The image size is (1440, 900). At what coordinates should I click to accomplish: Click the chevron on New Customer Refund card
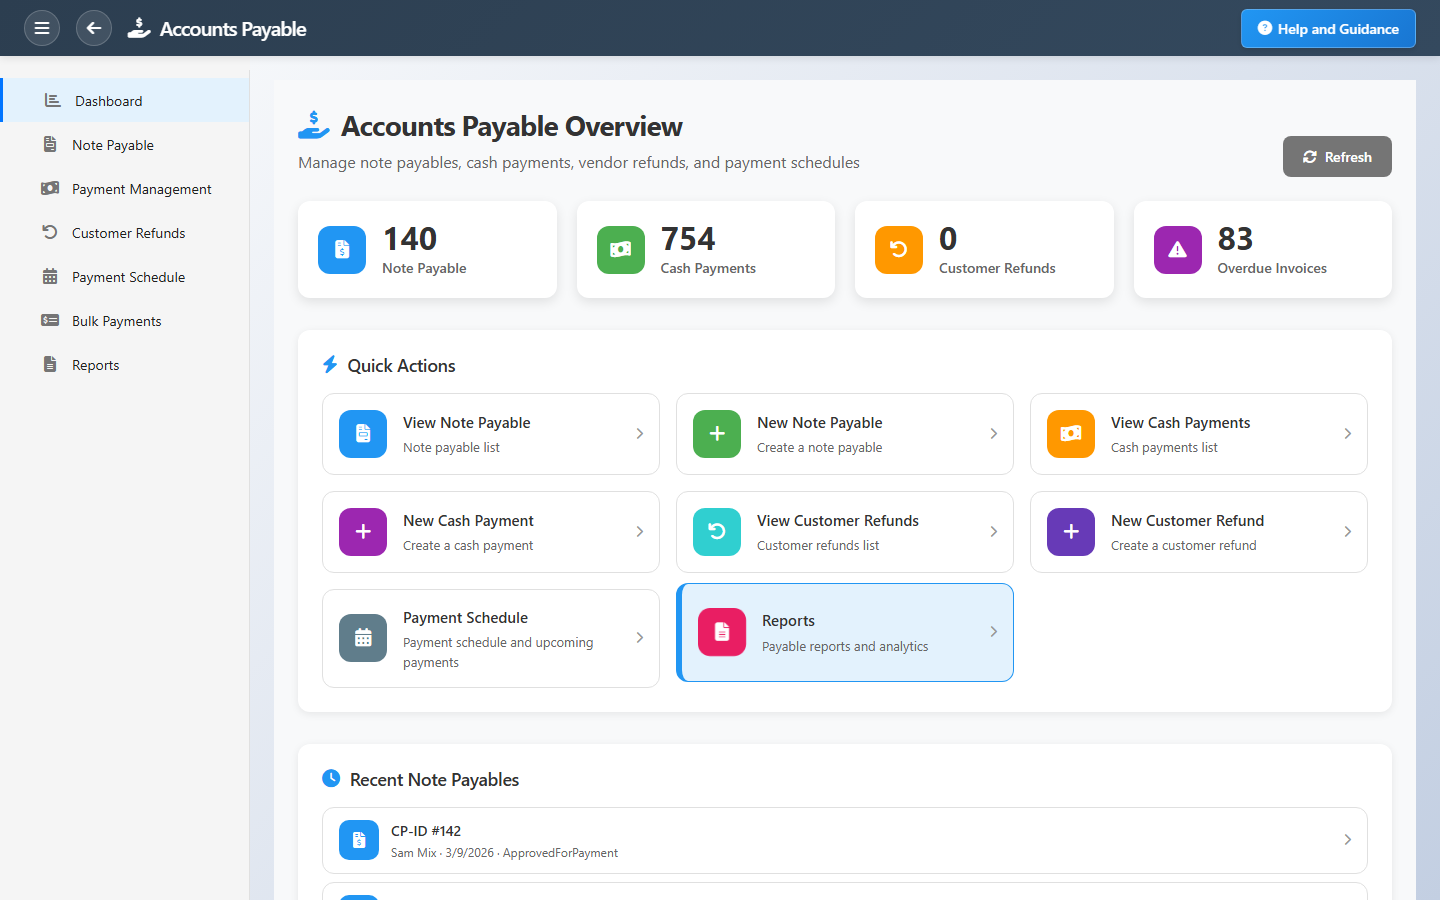(1347, 532)
